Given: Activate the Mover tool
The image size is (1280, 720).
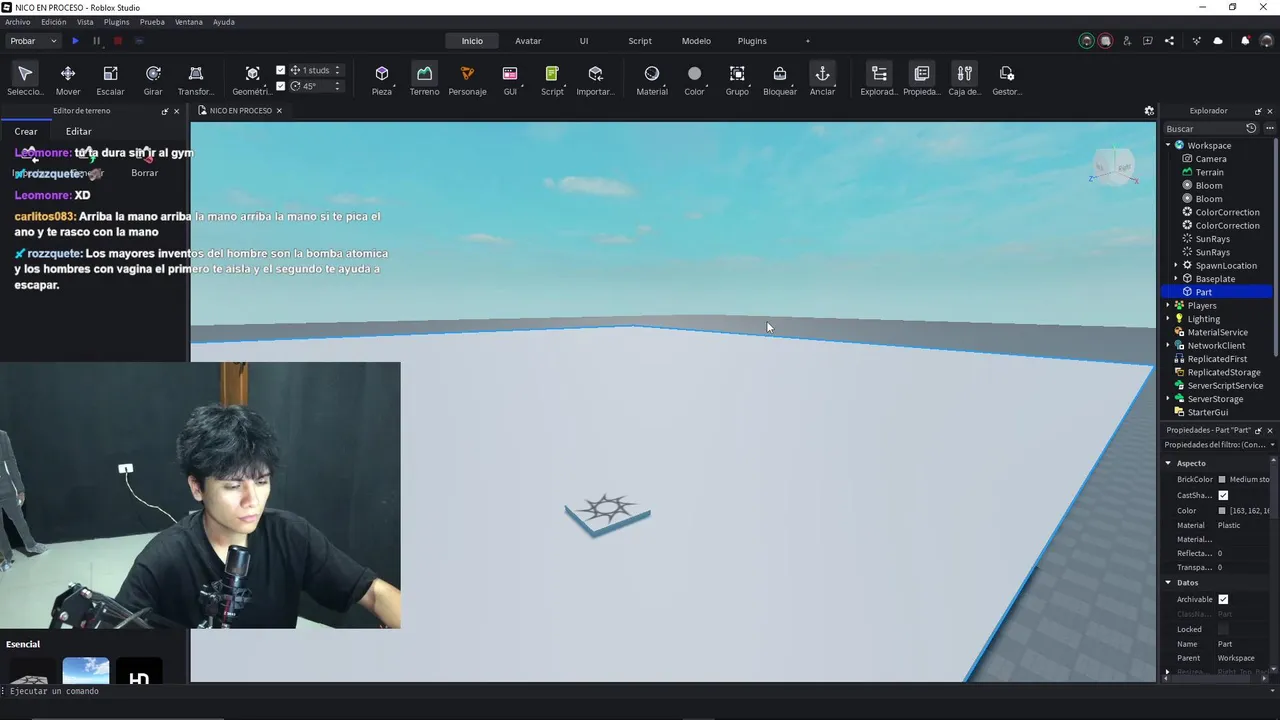Looking at the screenshot, I should point(68,80).
